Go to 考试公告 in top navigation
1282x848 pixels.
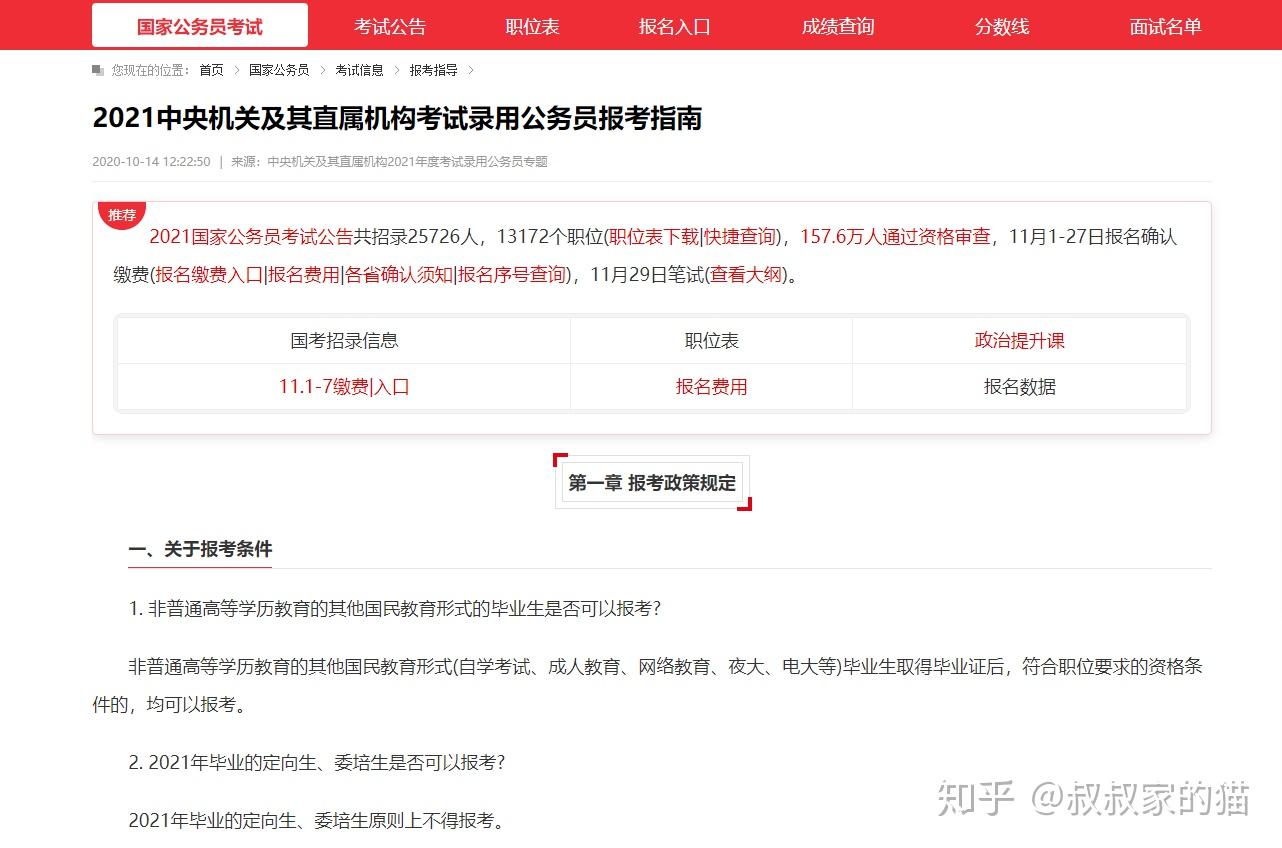point(390,27)
